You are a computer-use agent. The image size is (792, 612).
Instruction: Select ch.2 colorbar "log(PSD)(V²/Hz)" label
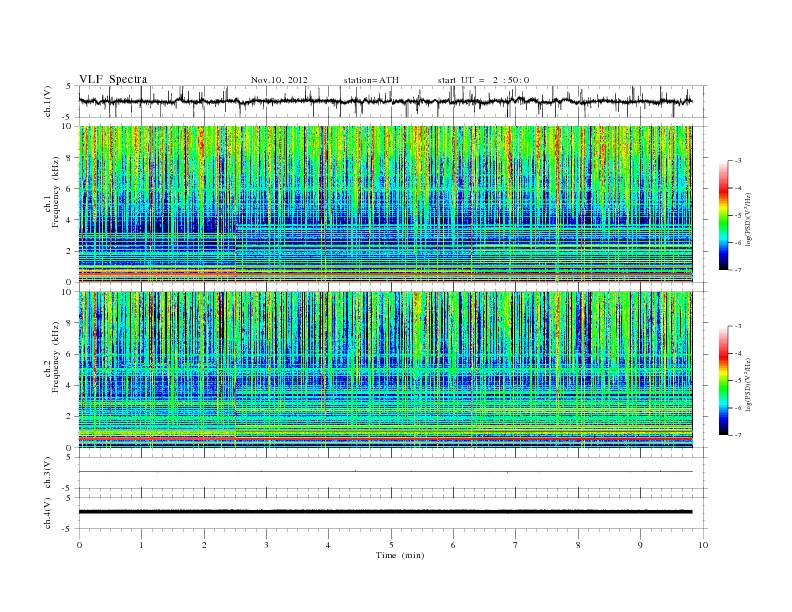click(x=748, y=384)
